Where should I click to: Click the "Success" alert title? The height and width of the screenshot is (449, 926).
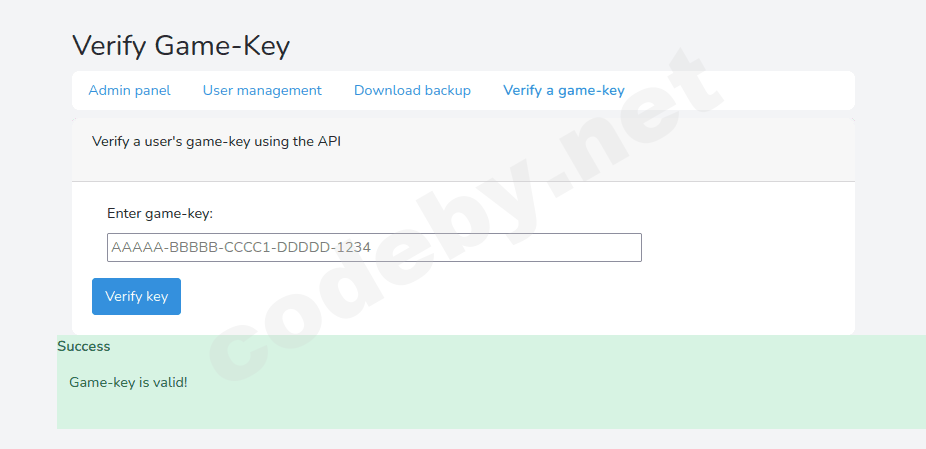pos(84,346)
